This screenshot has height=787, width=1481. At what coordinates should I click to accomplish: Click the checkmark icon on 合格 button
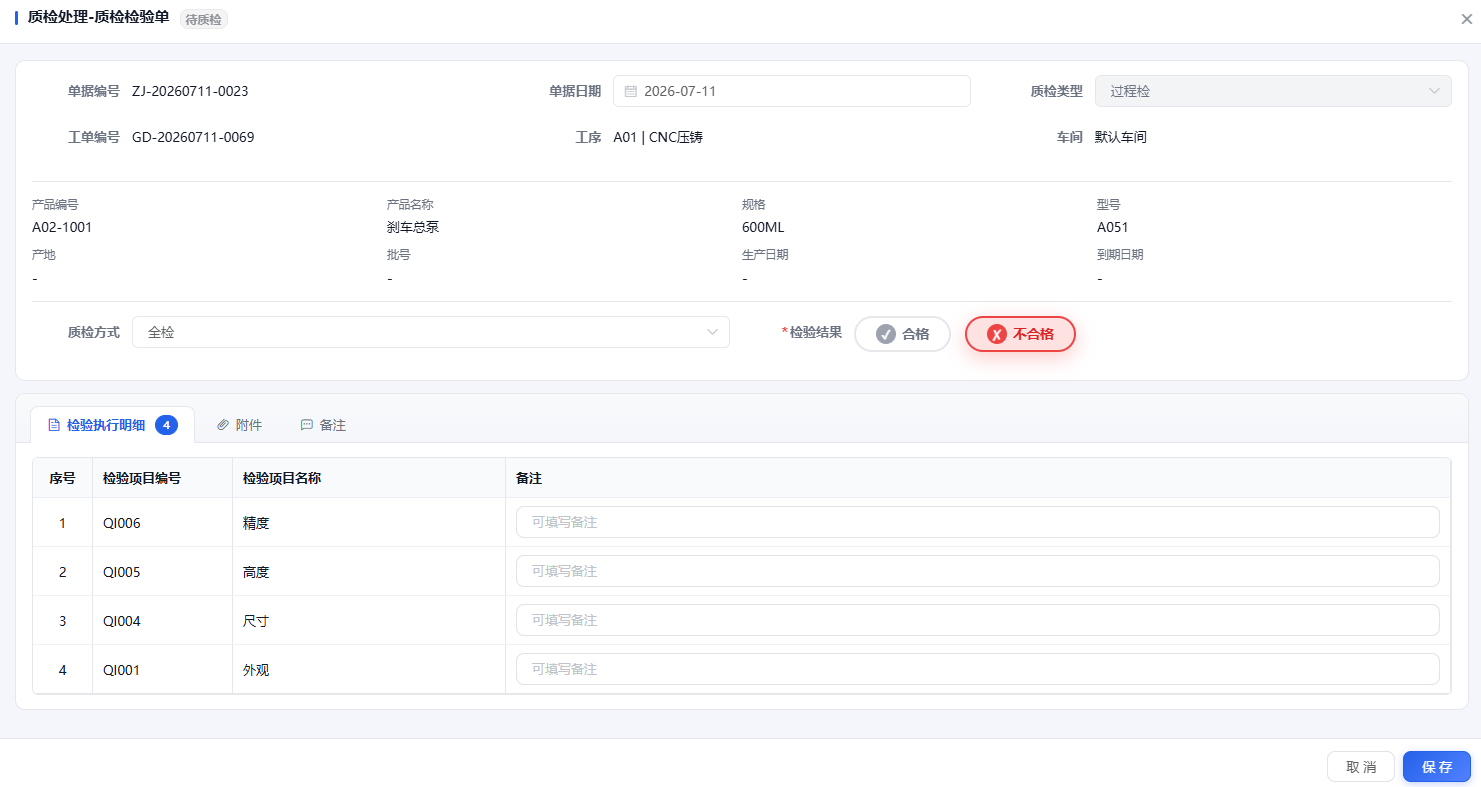(x=885, y=334)
